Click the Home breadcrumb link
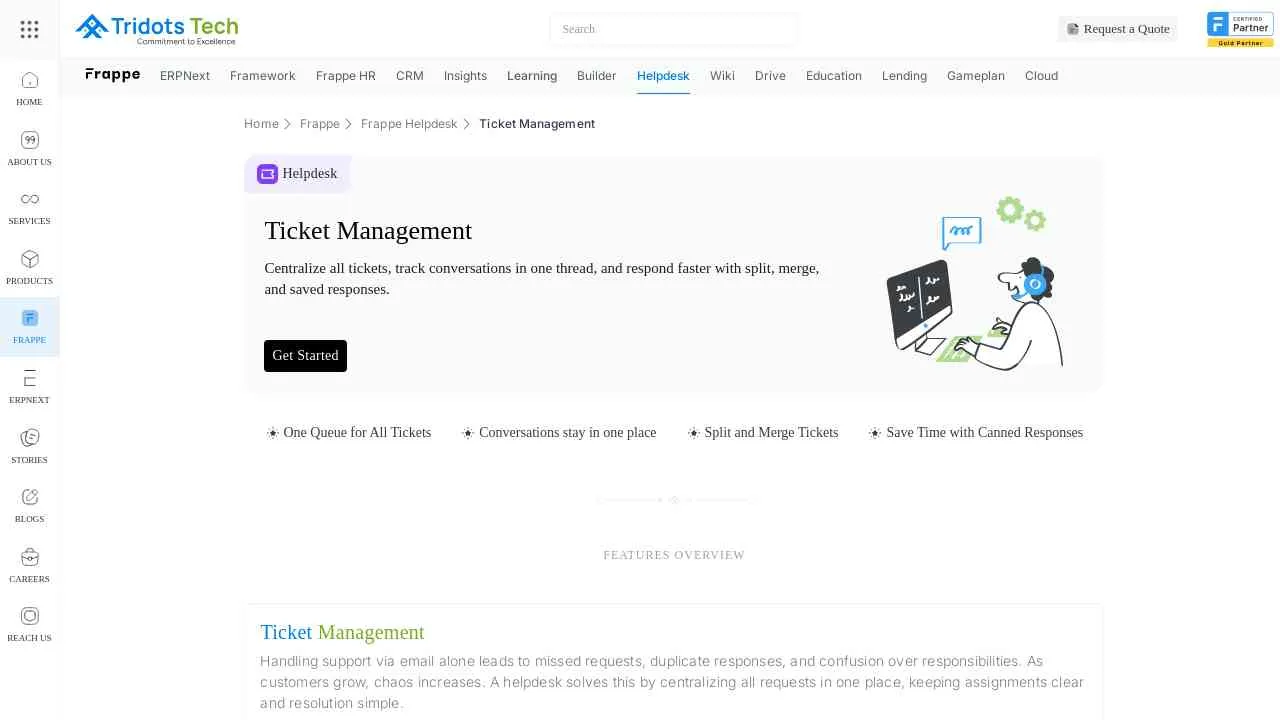Screen dimensions: 1280x720 [x=261, y=124]
